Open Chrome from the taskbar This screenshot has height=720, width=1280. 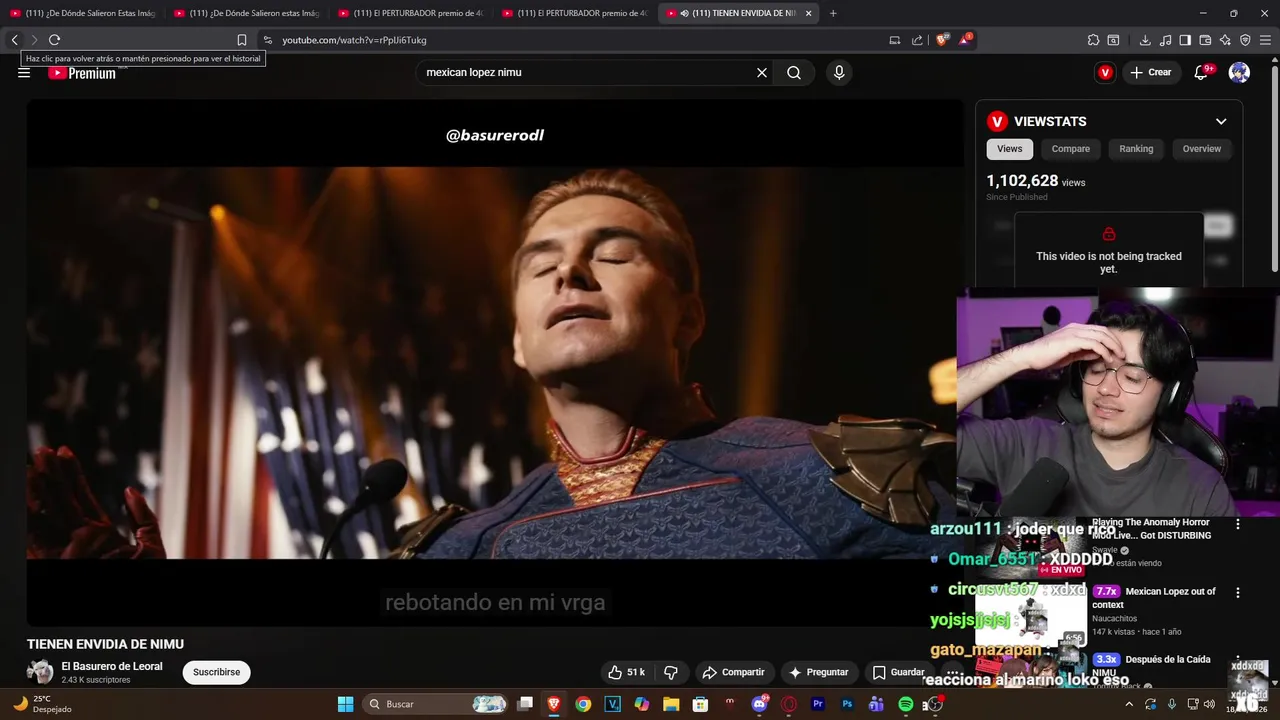click(x=583, y=704)
